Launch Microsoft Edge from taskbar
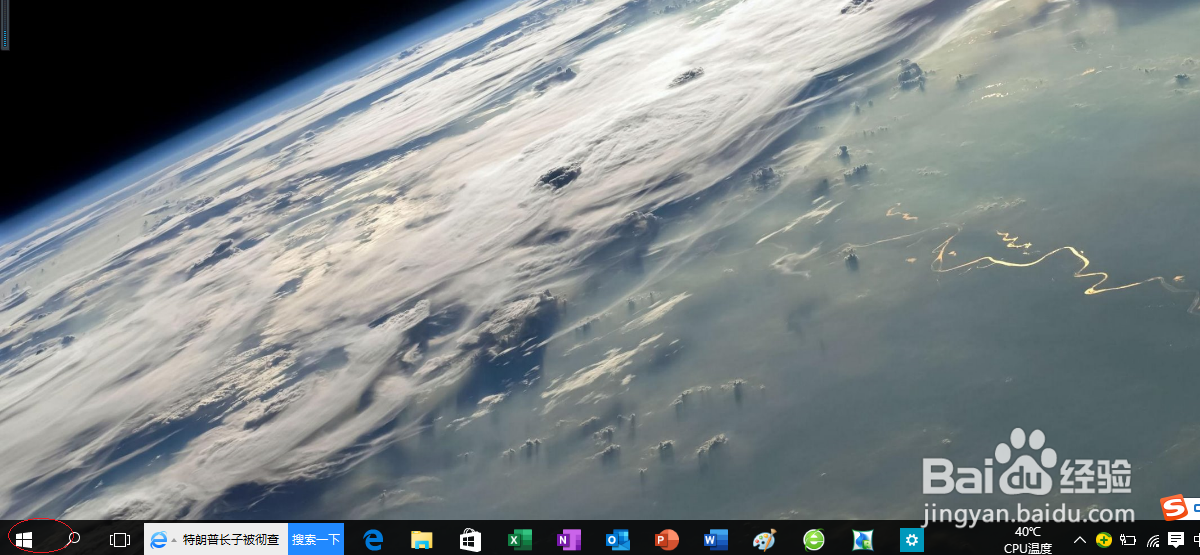The image size is (1200, 555). 373,540
